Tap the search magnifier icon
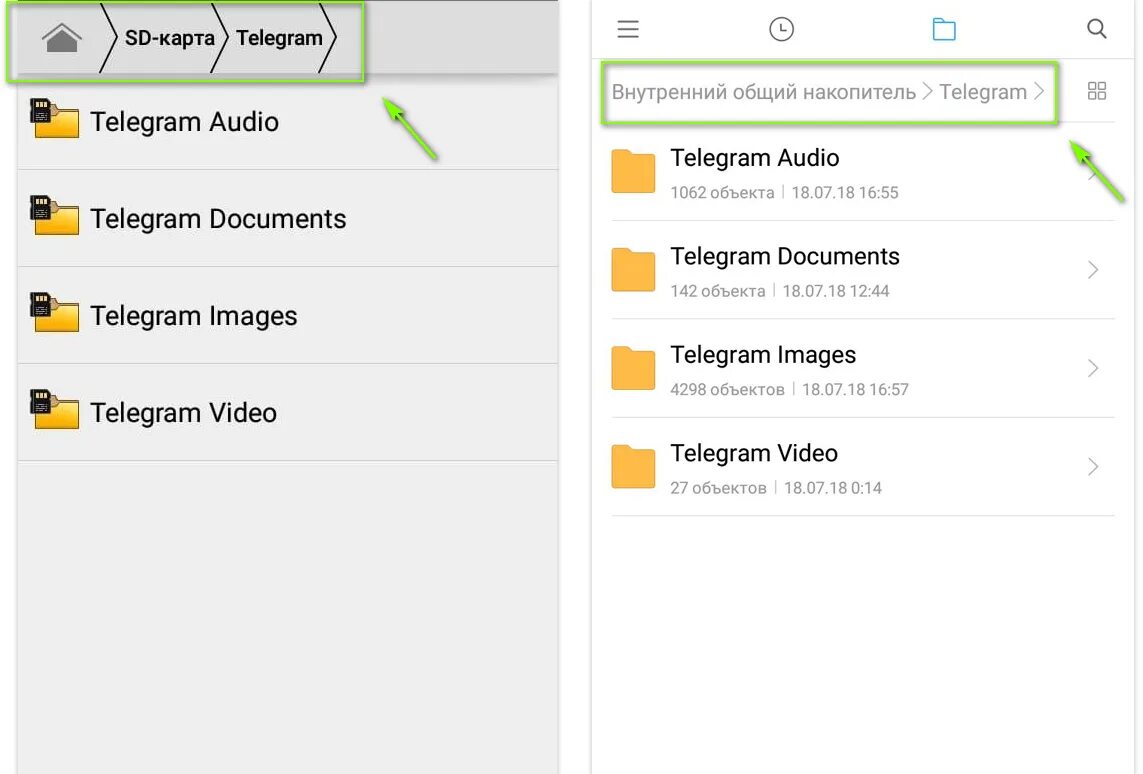Viewport: 1143px width, 774px height. (x=1096, y=29)
